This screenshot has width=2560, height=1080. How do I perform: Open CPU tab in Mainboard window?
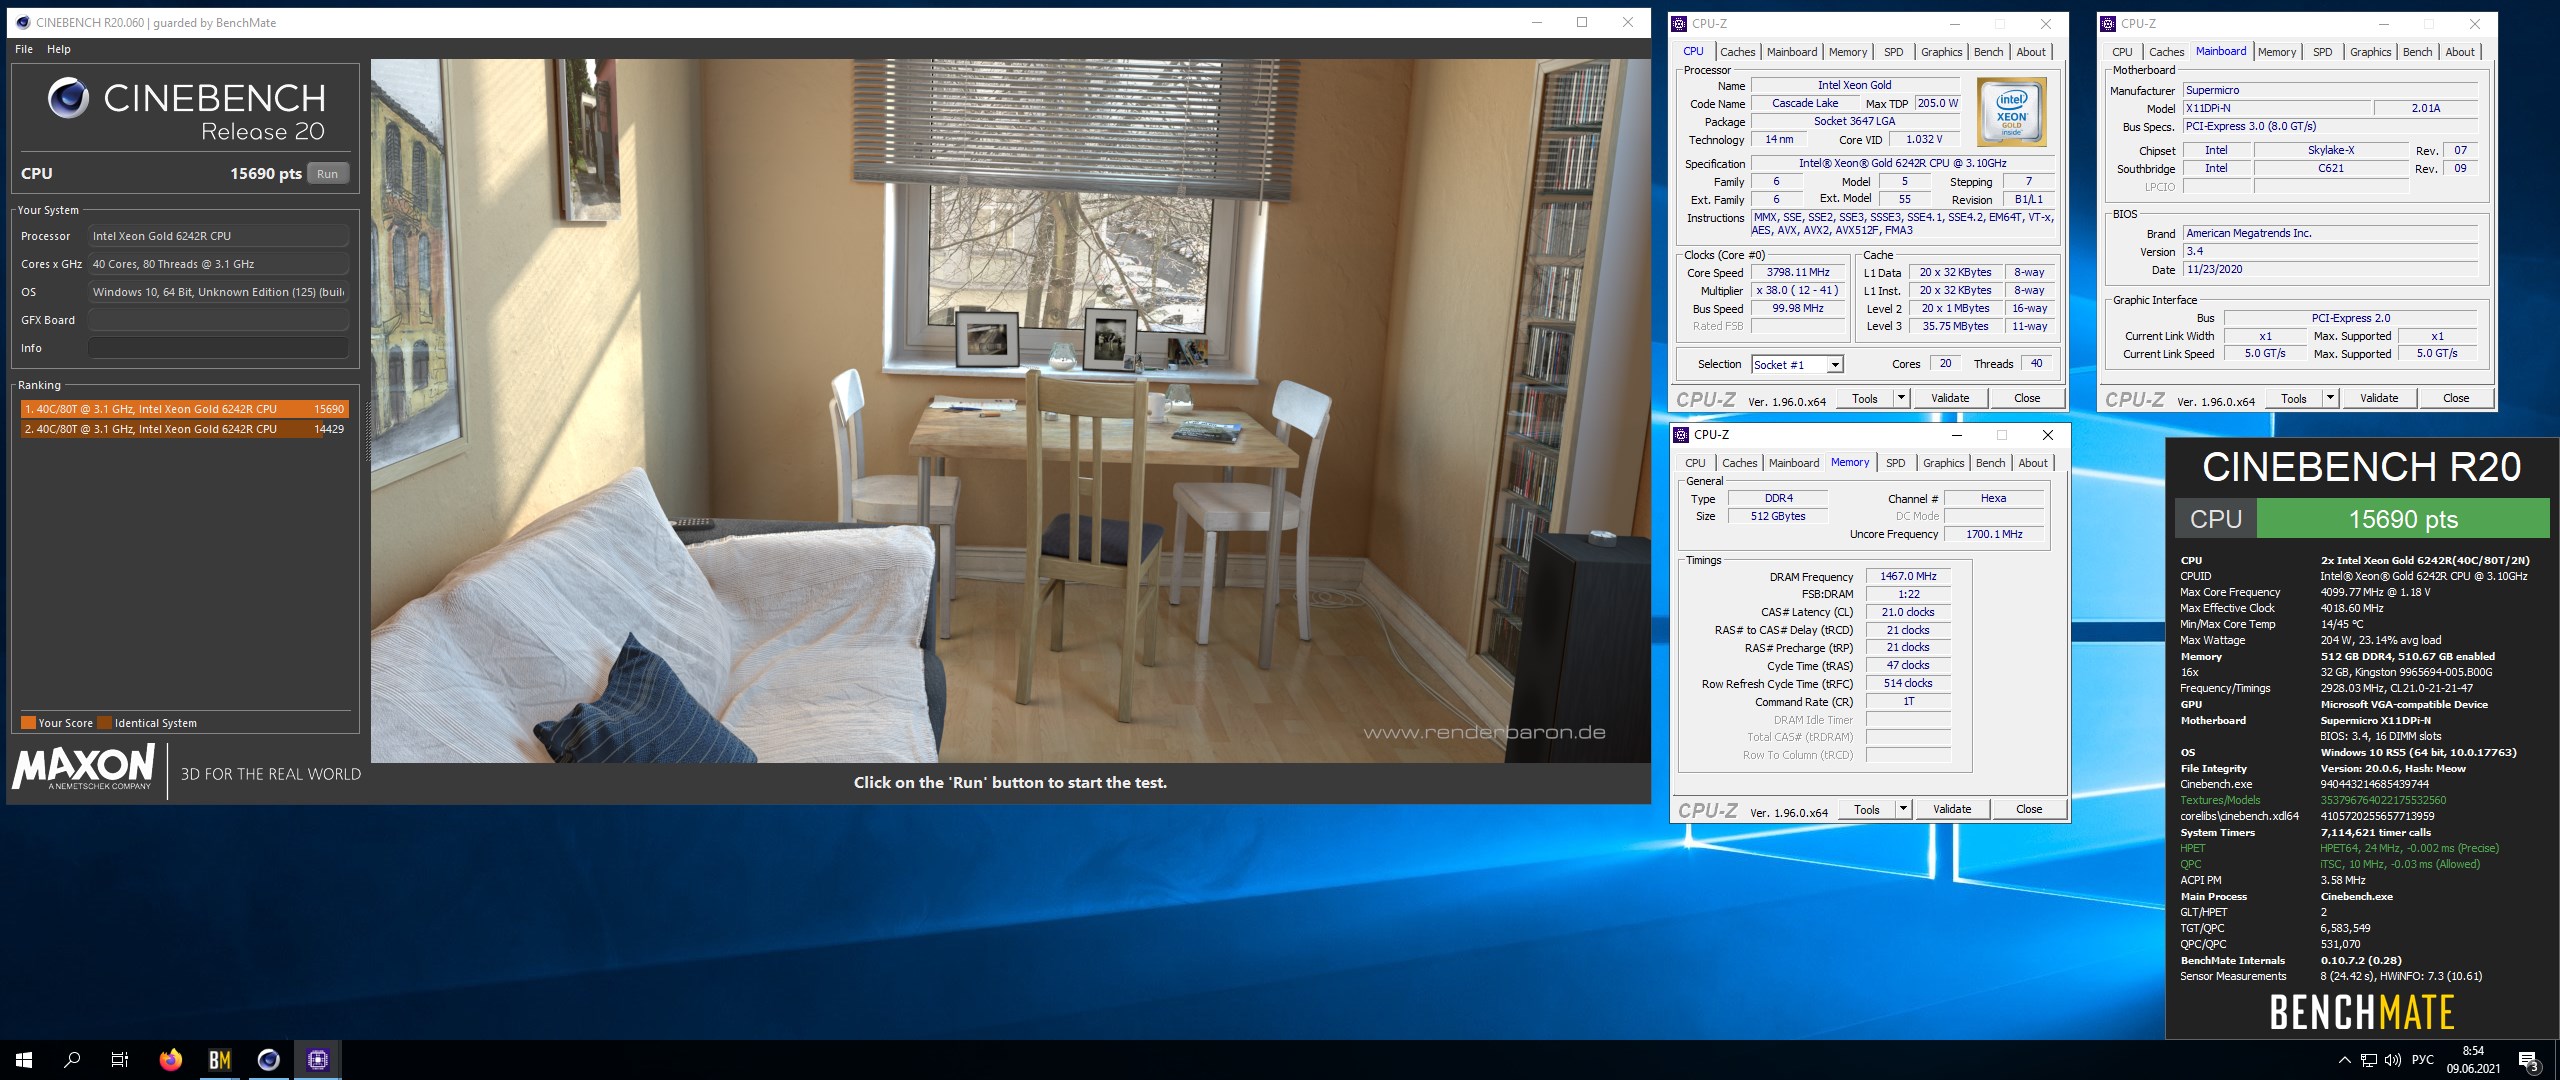[x=2122, y=52]
